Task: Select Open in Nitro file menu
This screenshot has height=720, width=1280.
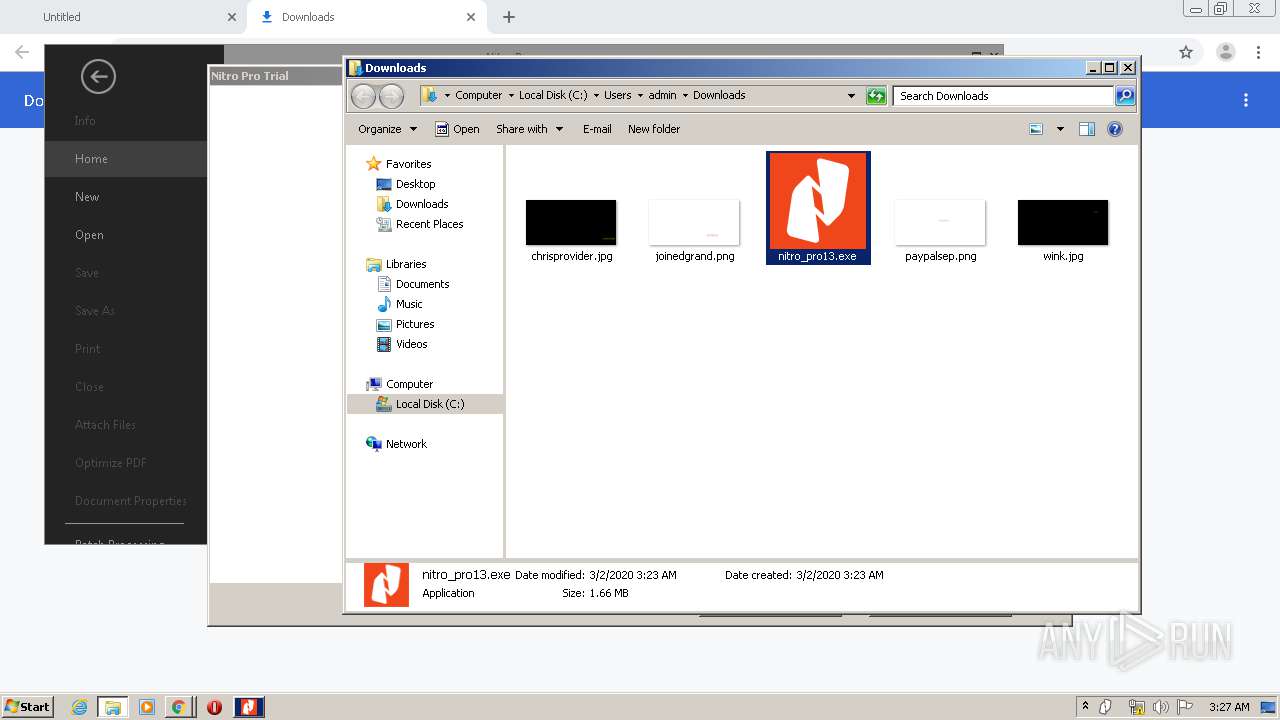Action: 89,235
